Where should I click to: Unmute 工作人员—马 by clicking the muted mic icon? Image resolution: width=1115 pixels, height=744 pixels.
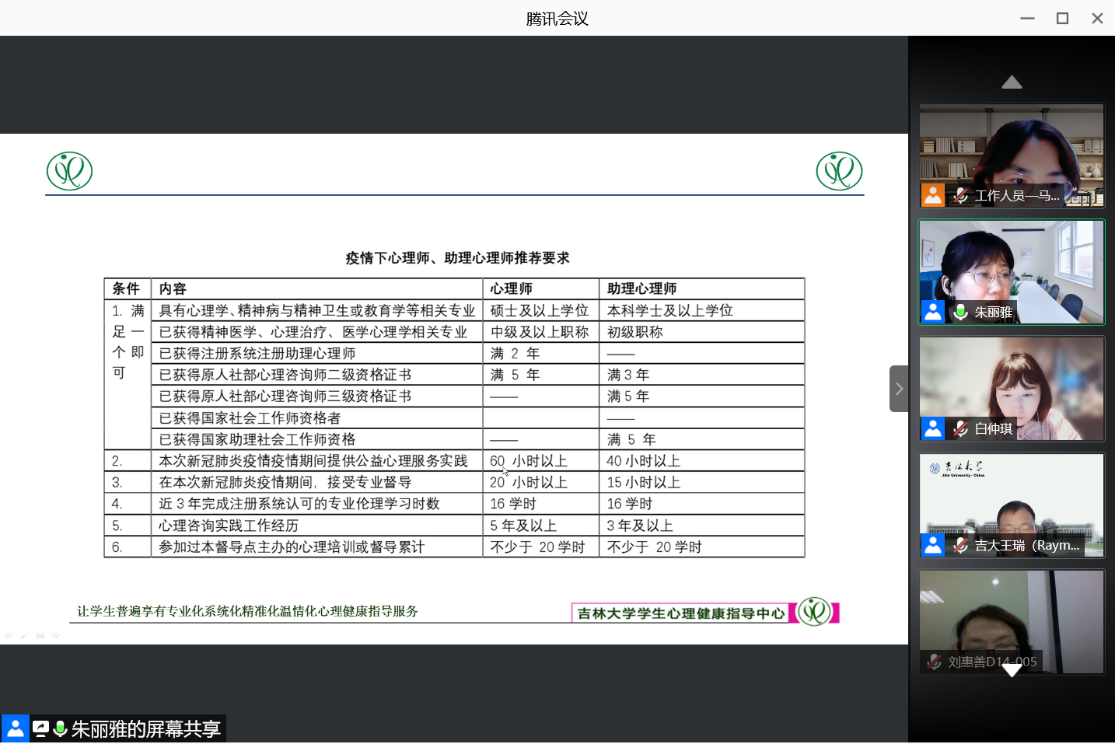(961, 195)
